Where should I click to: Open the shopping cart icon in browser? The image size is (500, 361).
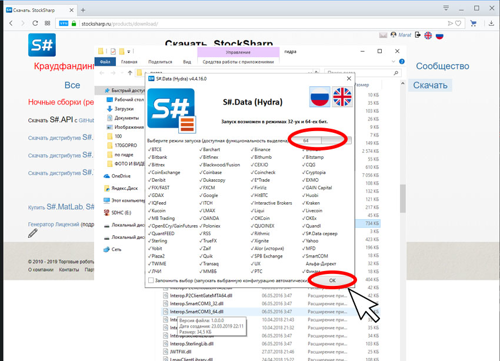tap(473, 23)
